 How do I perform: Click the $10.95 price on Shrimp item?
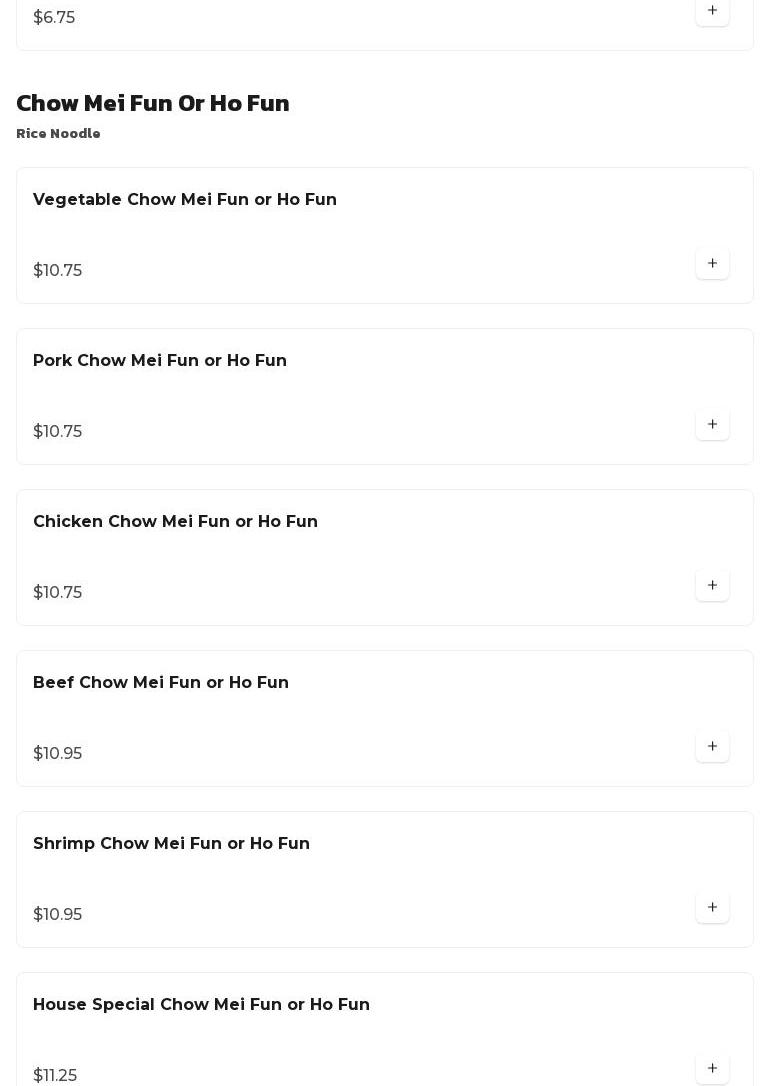pyautogui.click(x=58, y=915)
